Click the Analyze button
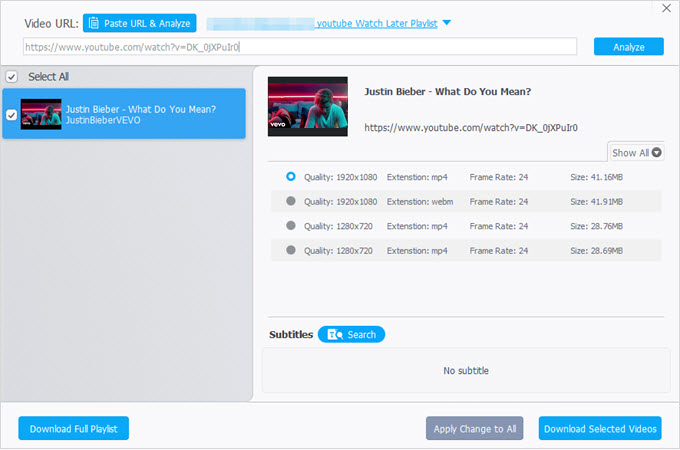 pyautogui.click(x=628, y=46)
